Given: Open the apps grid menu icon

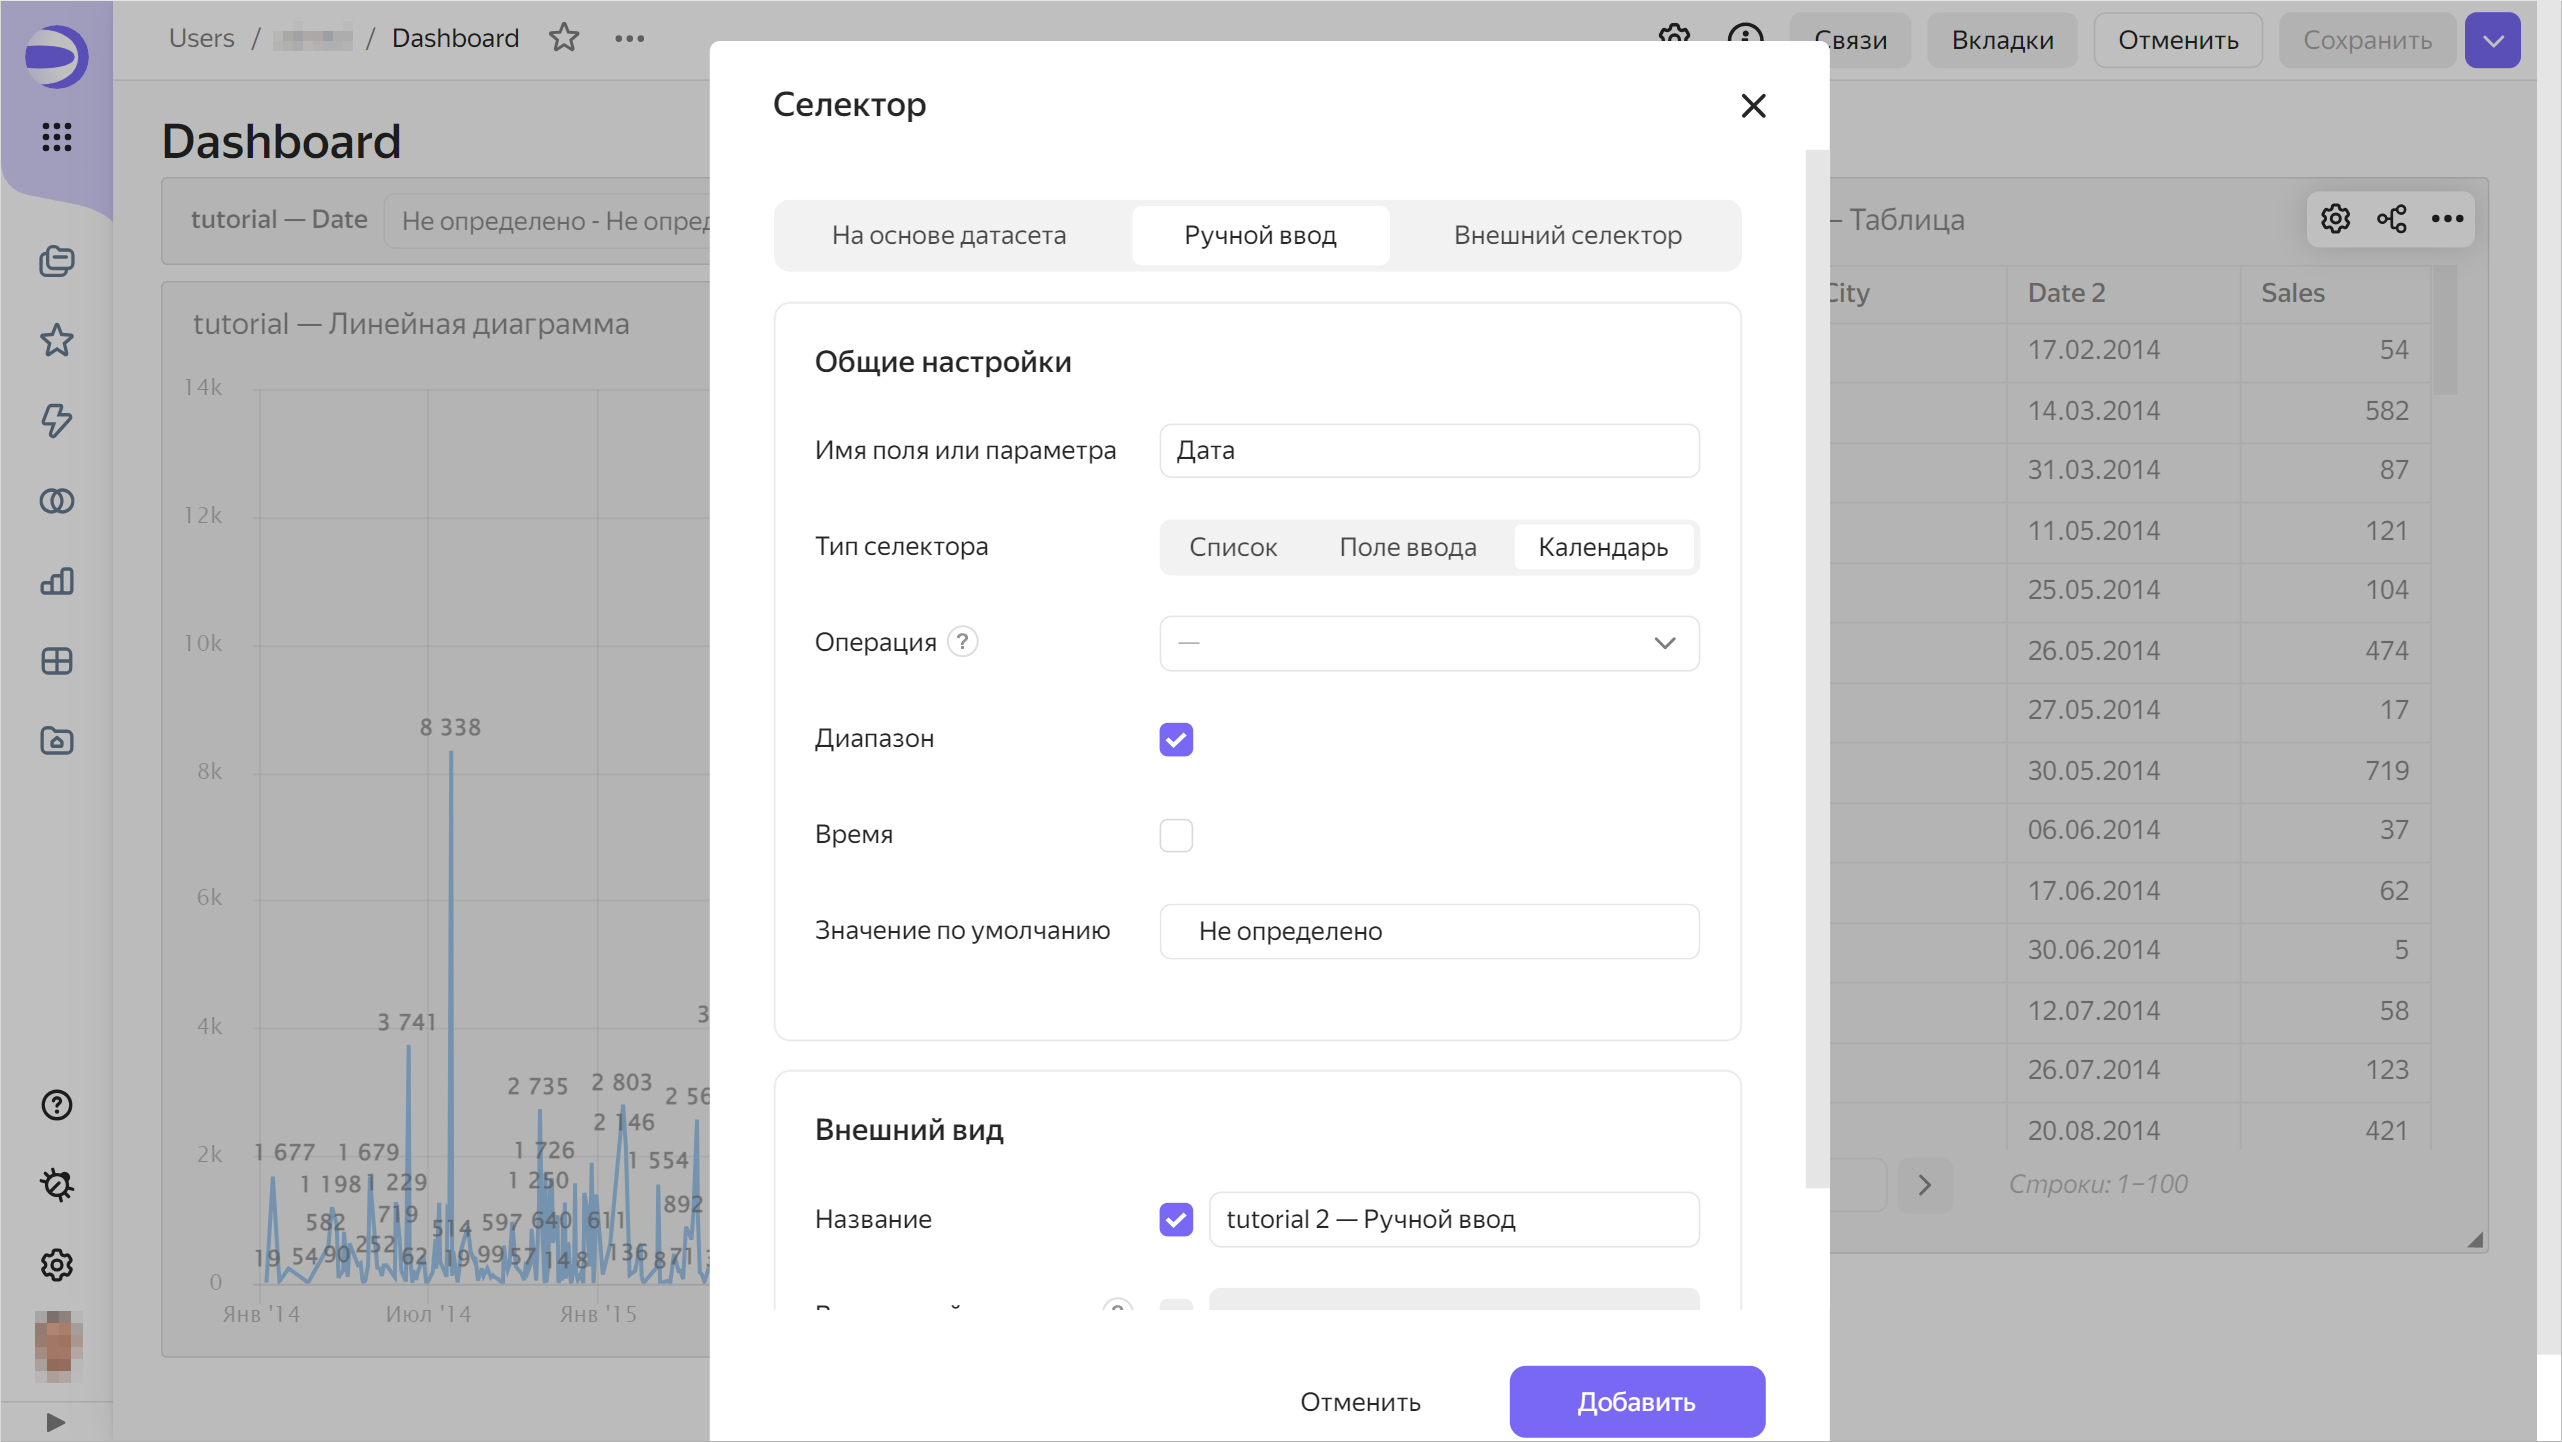Looking at the screenshot, I should tap(57, 137).
